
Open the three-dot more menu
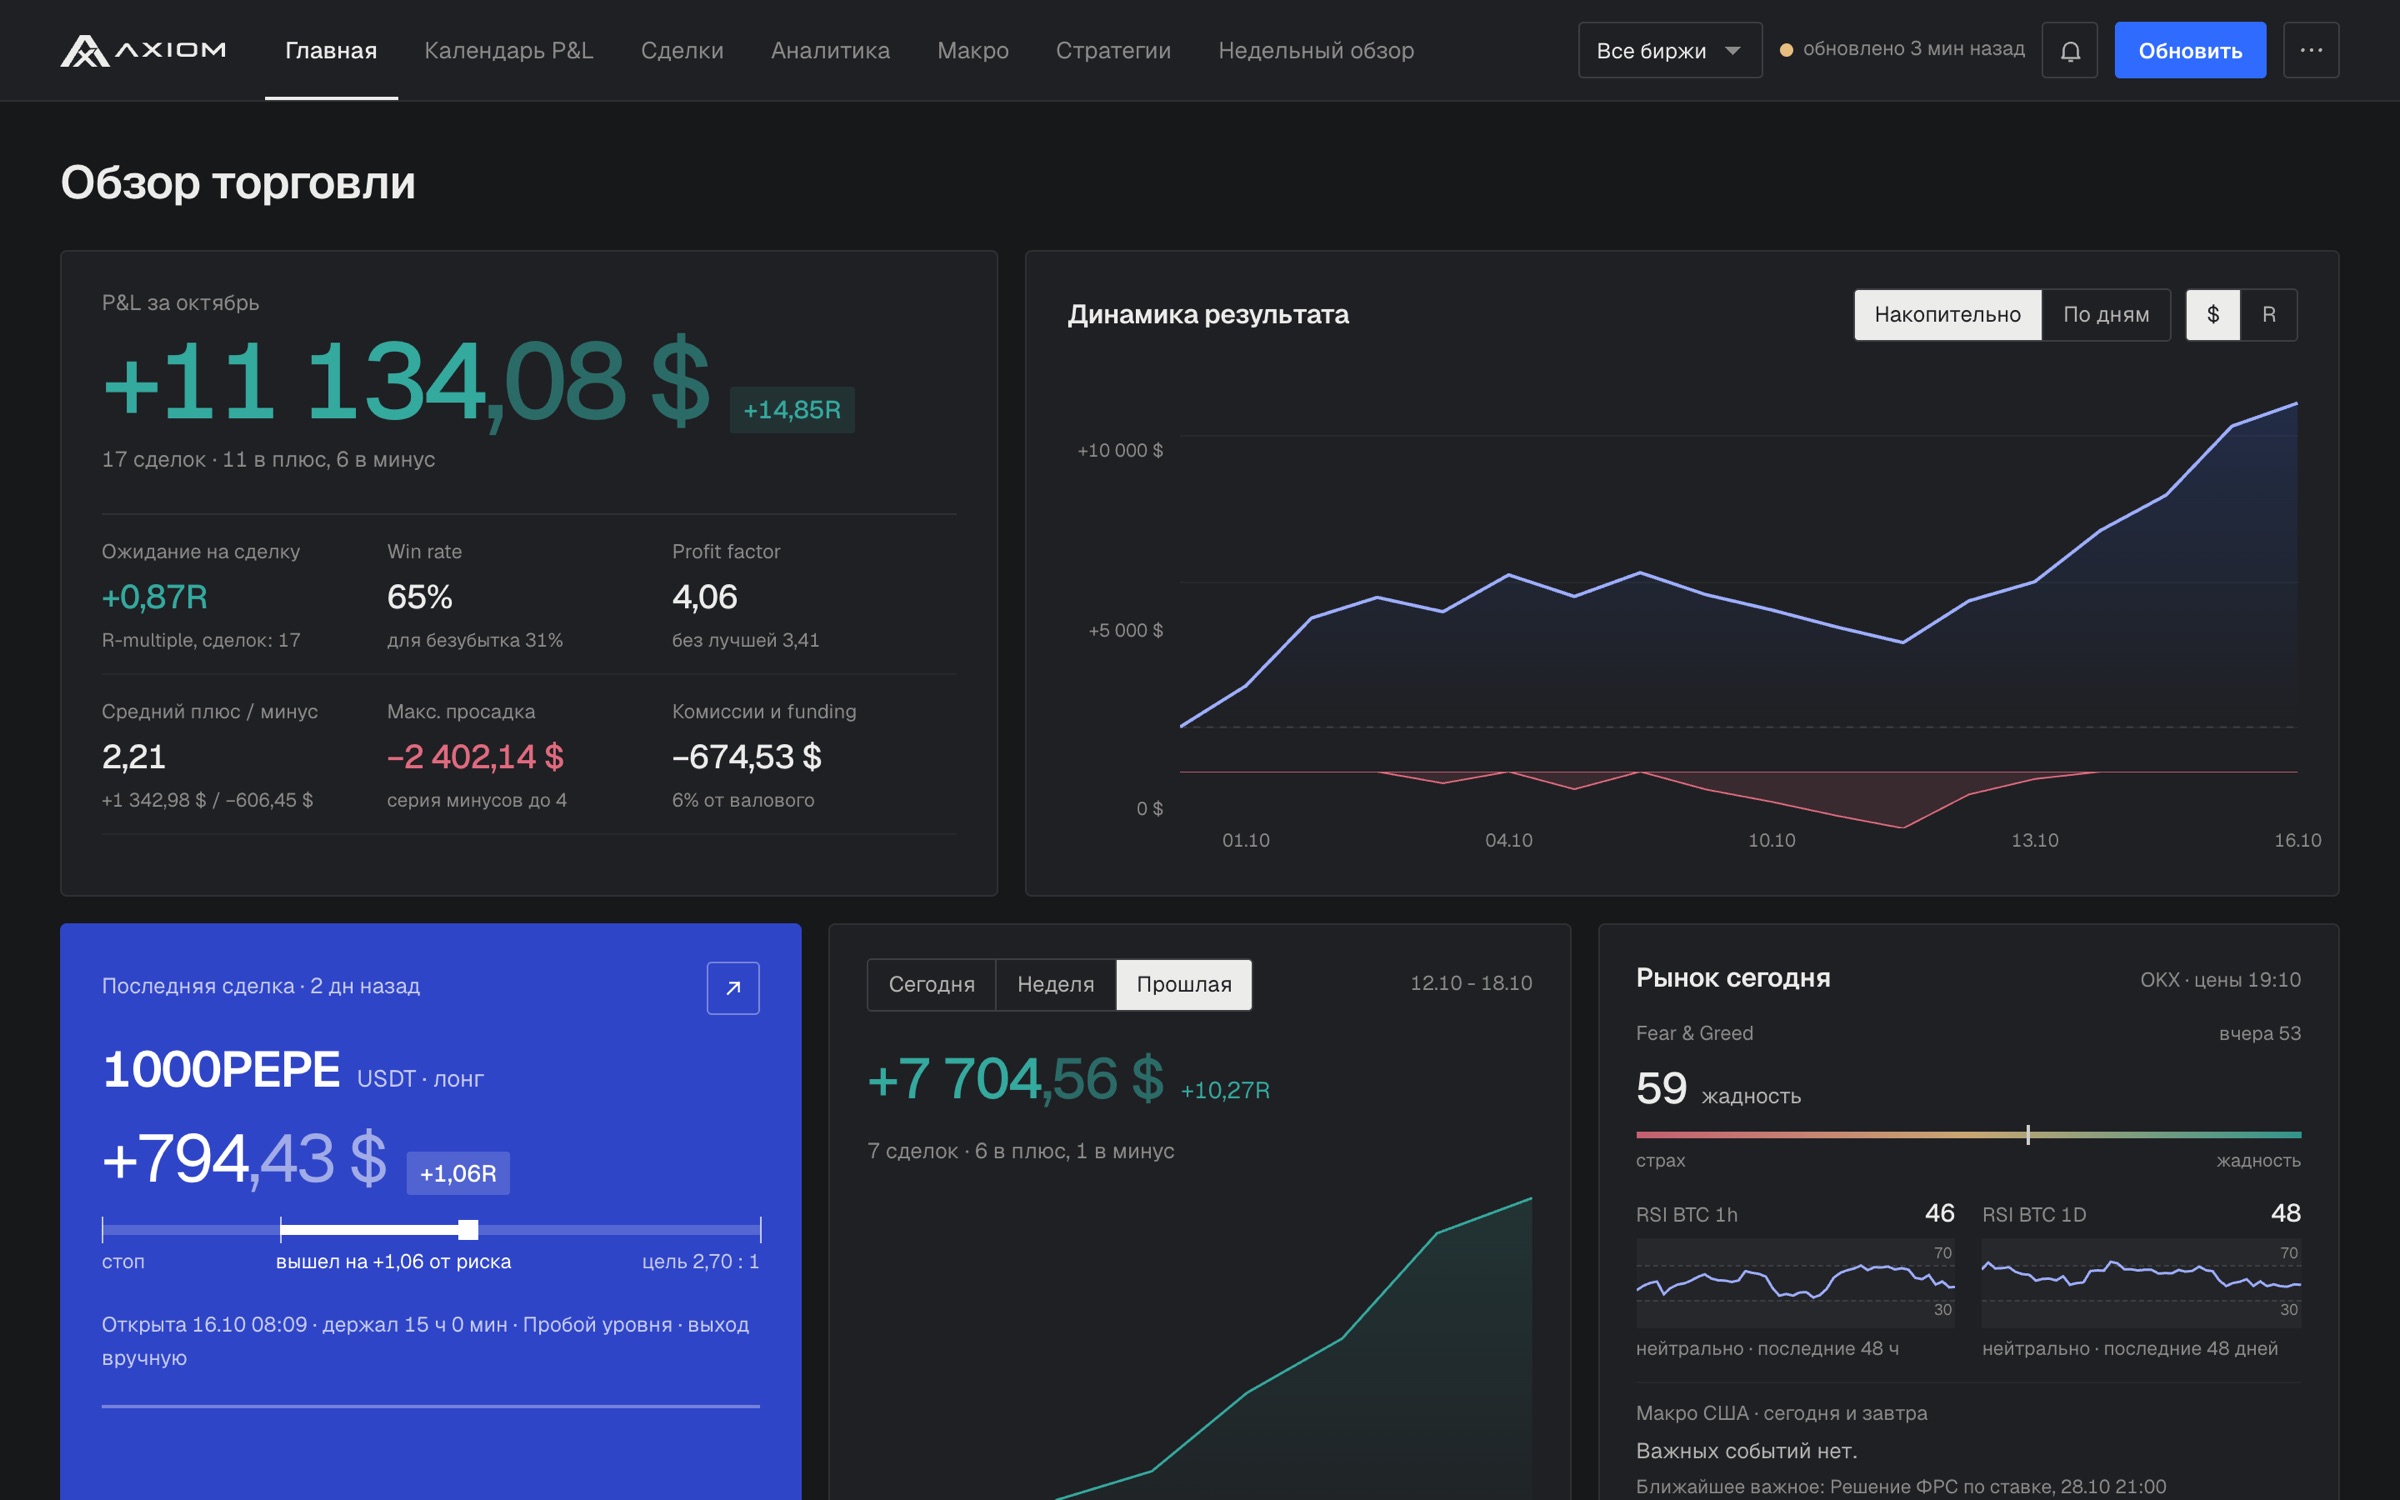(x=2310, y=50)
